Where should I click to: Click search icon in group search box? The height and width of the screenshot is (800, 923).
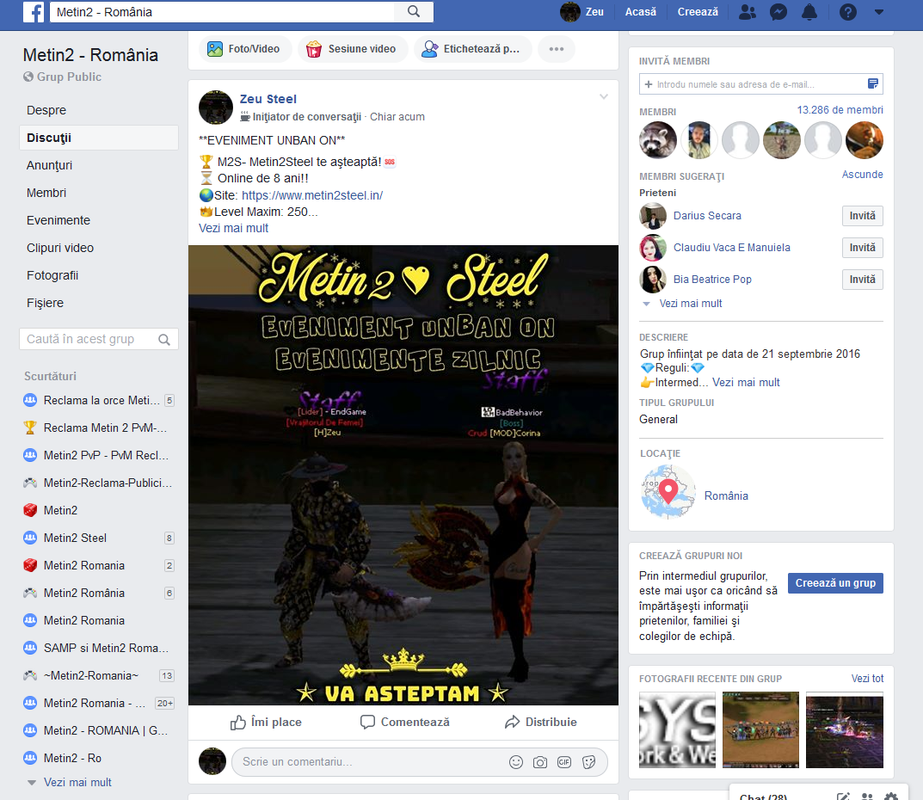coord(164,340)
